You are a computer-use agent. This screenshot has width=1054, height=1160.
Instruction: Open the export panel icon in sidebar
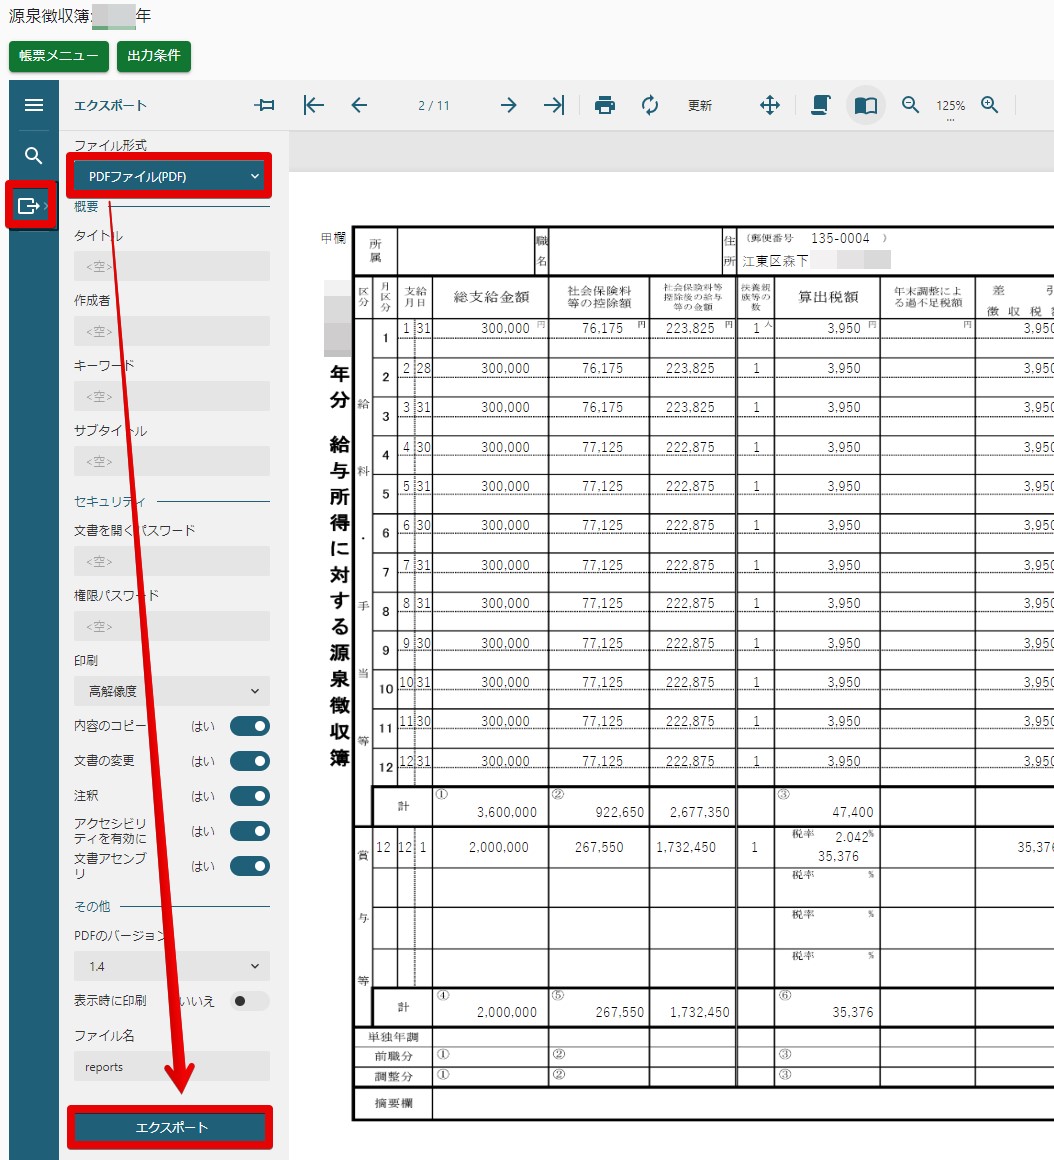[29, 206]
